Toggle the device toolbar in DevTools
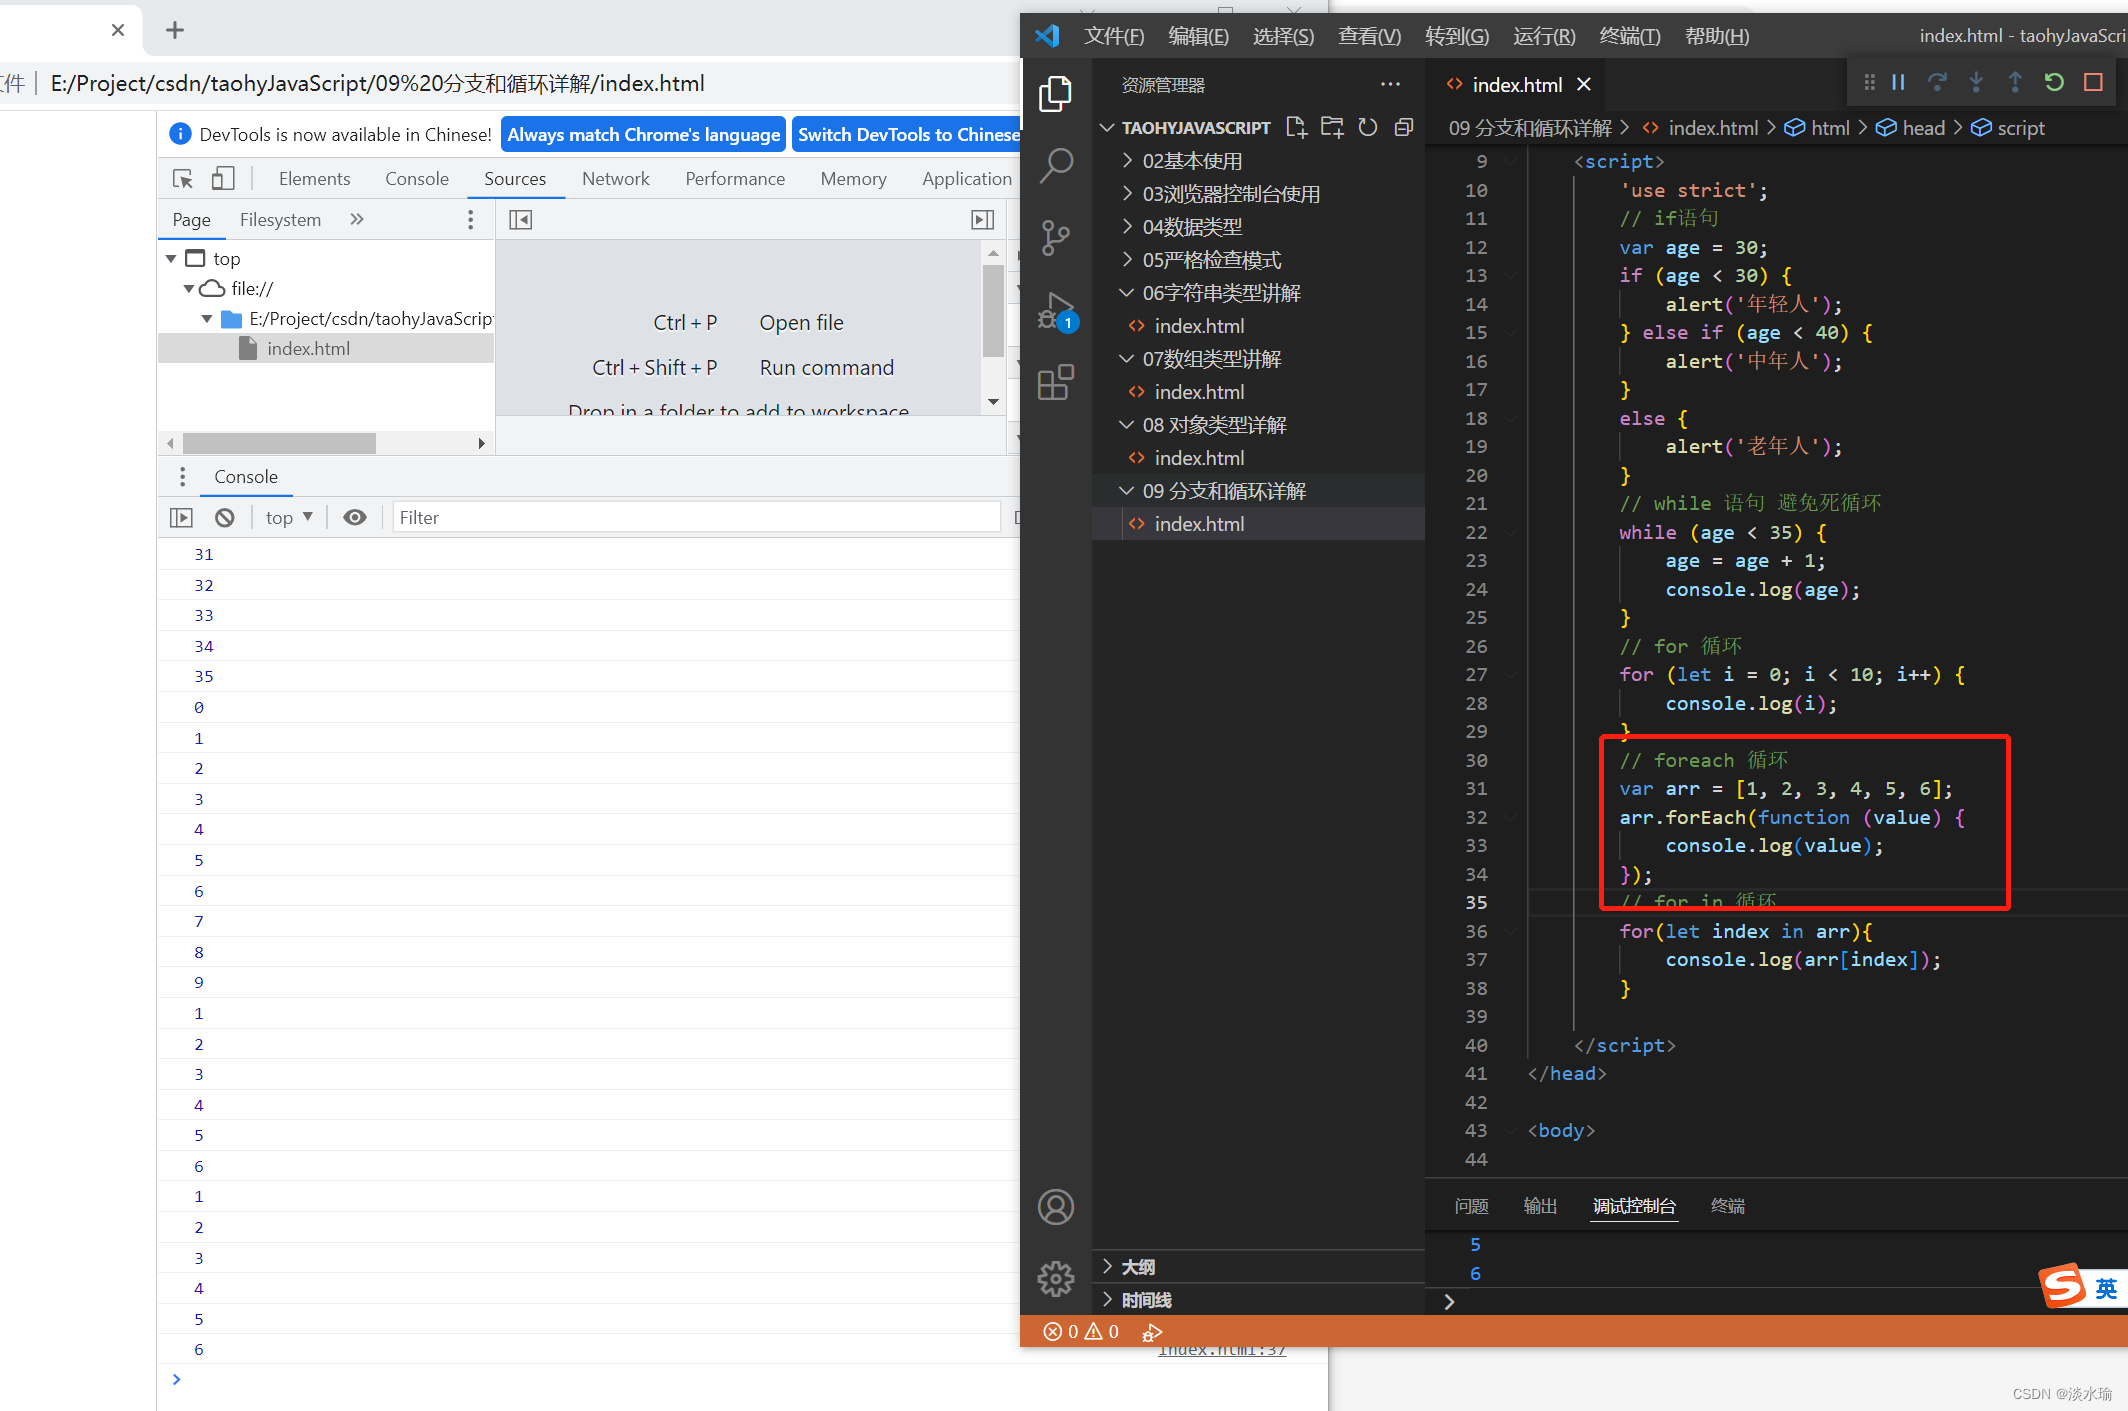 pyautogui.click(x=223, y=179)
